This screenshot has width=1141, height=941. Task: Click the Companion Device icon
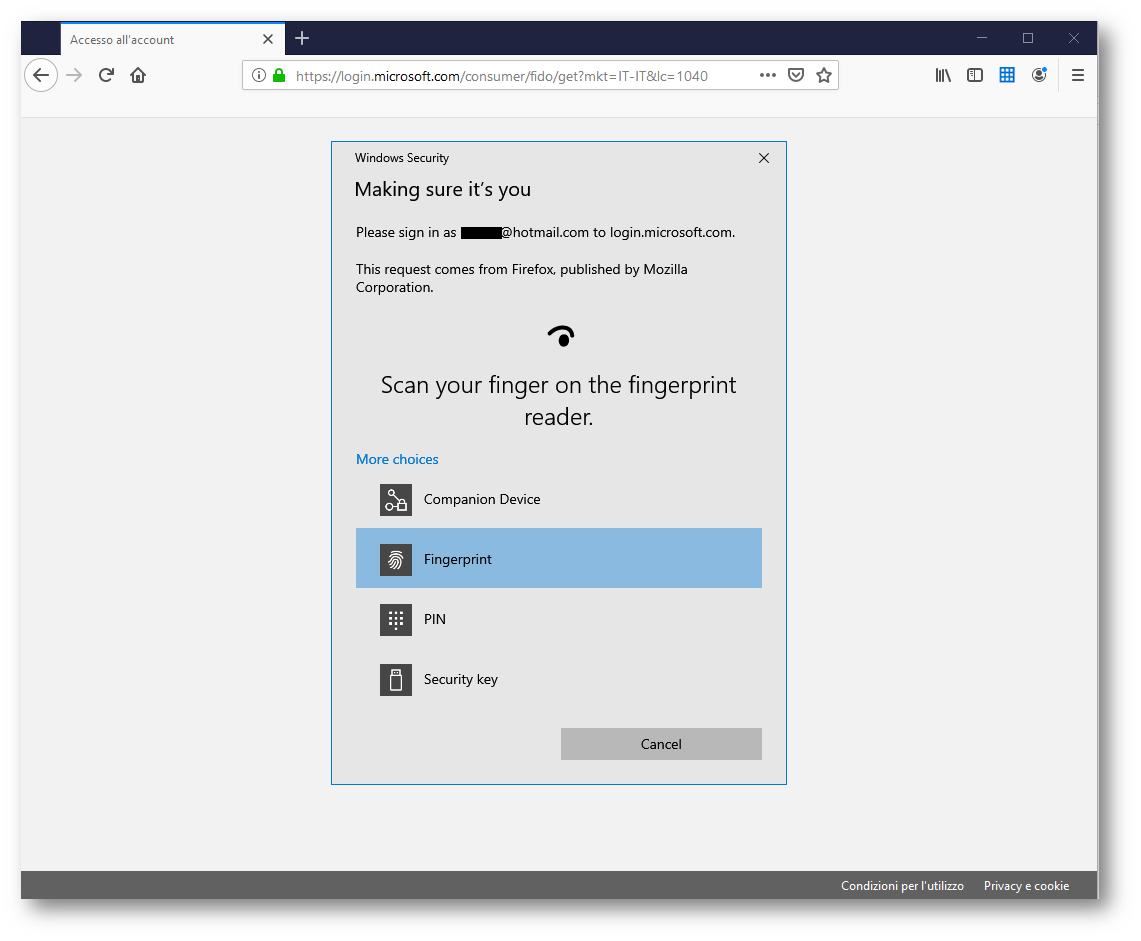click(x=396, y=500)
